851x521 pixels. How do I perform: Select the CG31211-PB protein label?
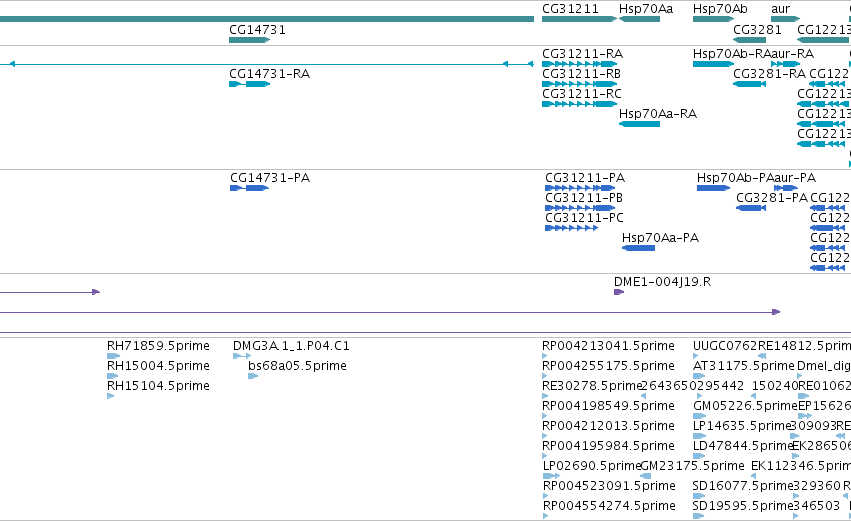pos(584,198)
